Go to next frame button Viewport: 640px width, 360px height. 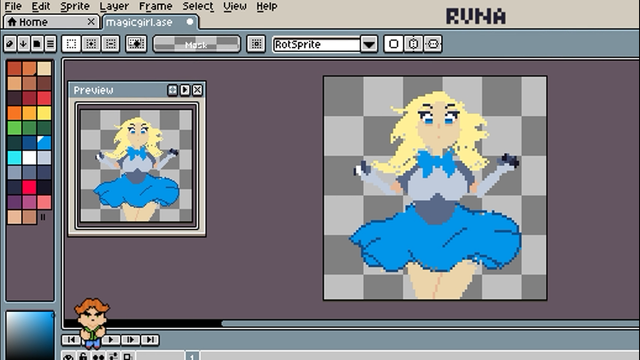[130, 340]
